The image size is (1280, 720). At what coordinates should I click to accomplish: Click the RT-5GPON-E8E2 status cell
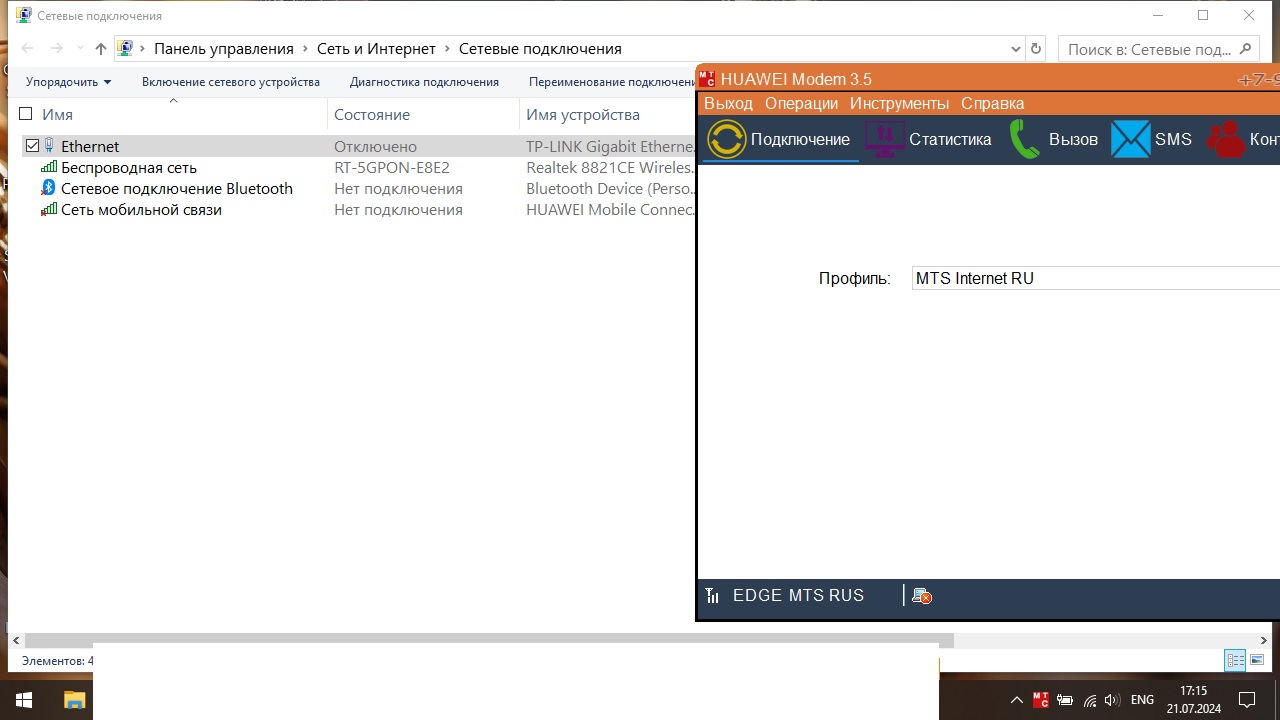(392, 167)
